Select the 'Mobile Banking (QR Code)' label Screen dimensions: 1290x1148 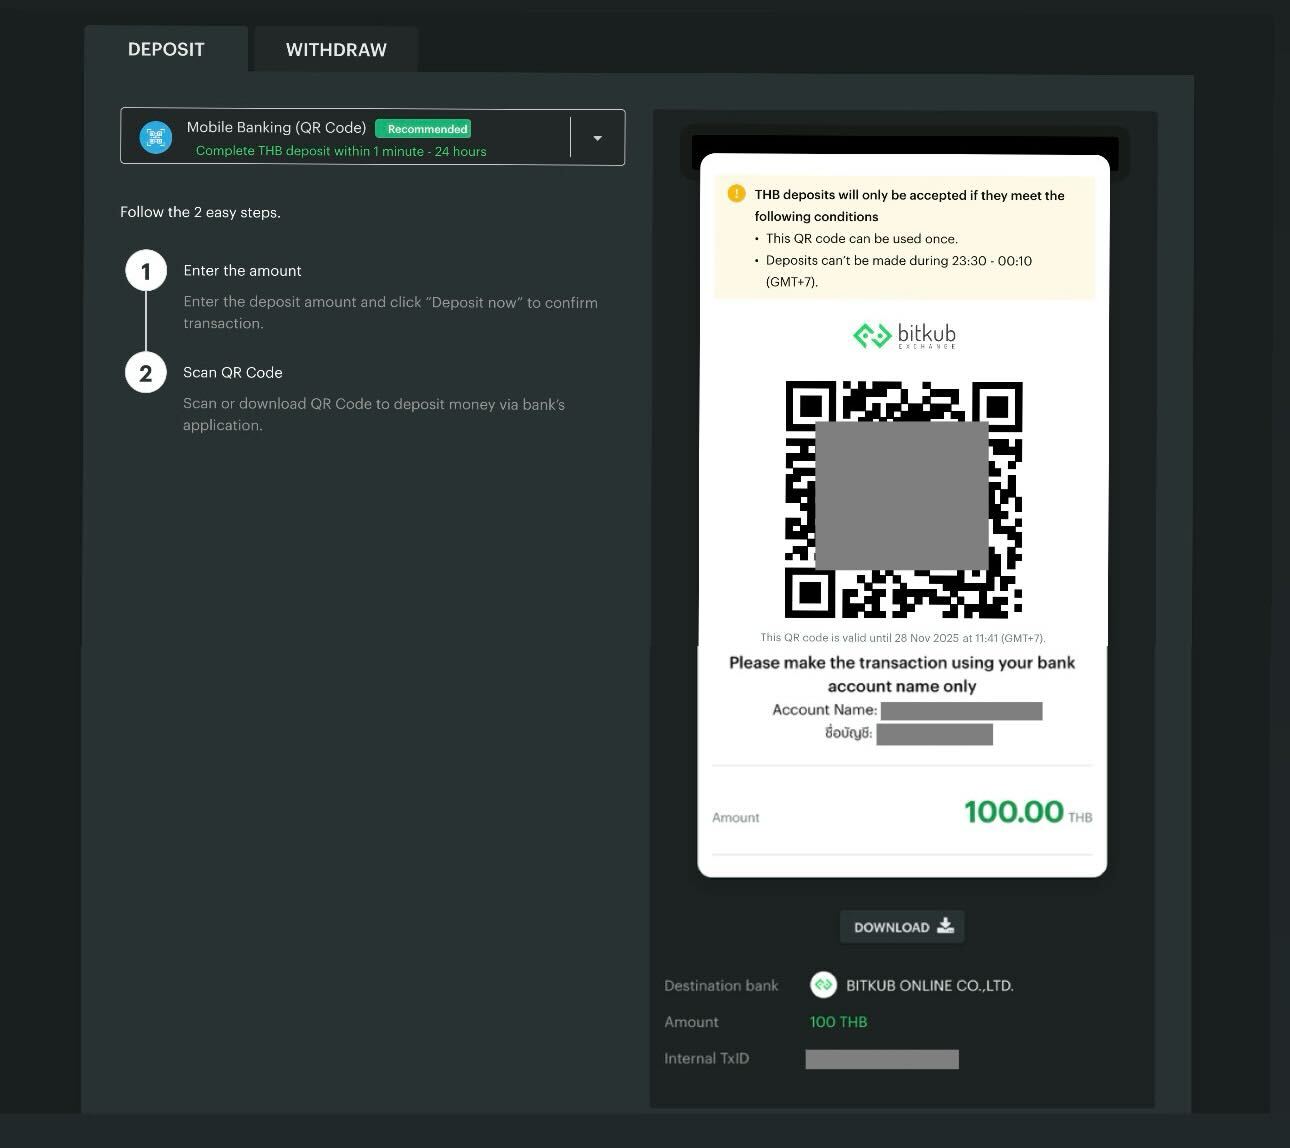pos(276,127)
